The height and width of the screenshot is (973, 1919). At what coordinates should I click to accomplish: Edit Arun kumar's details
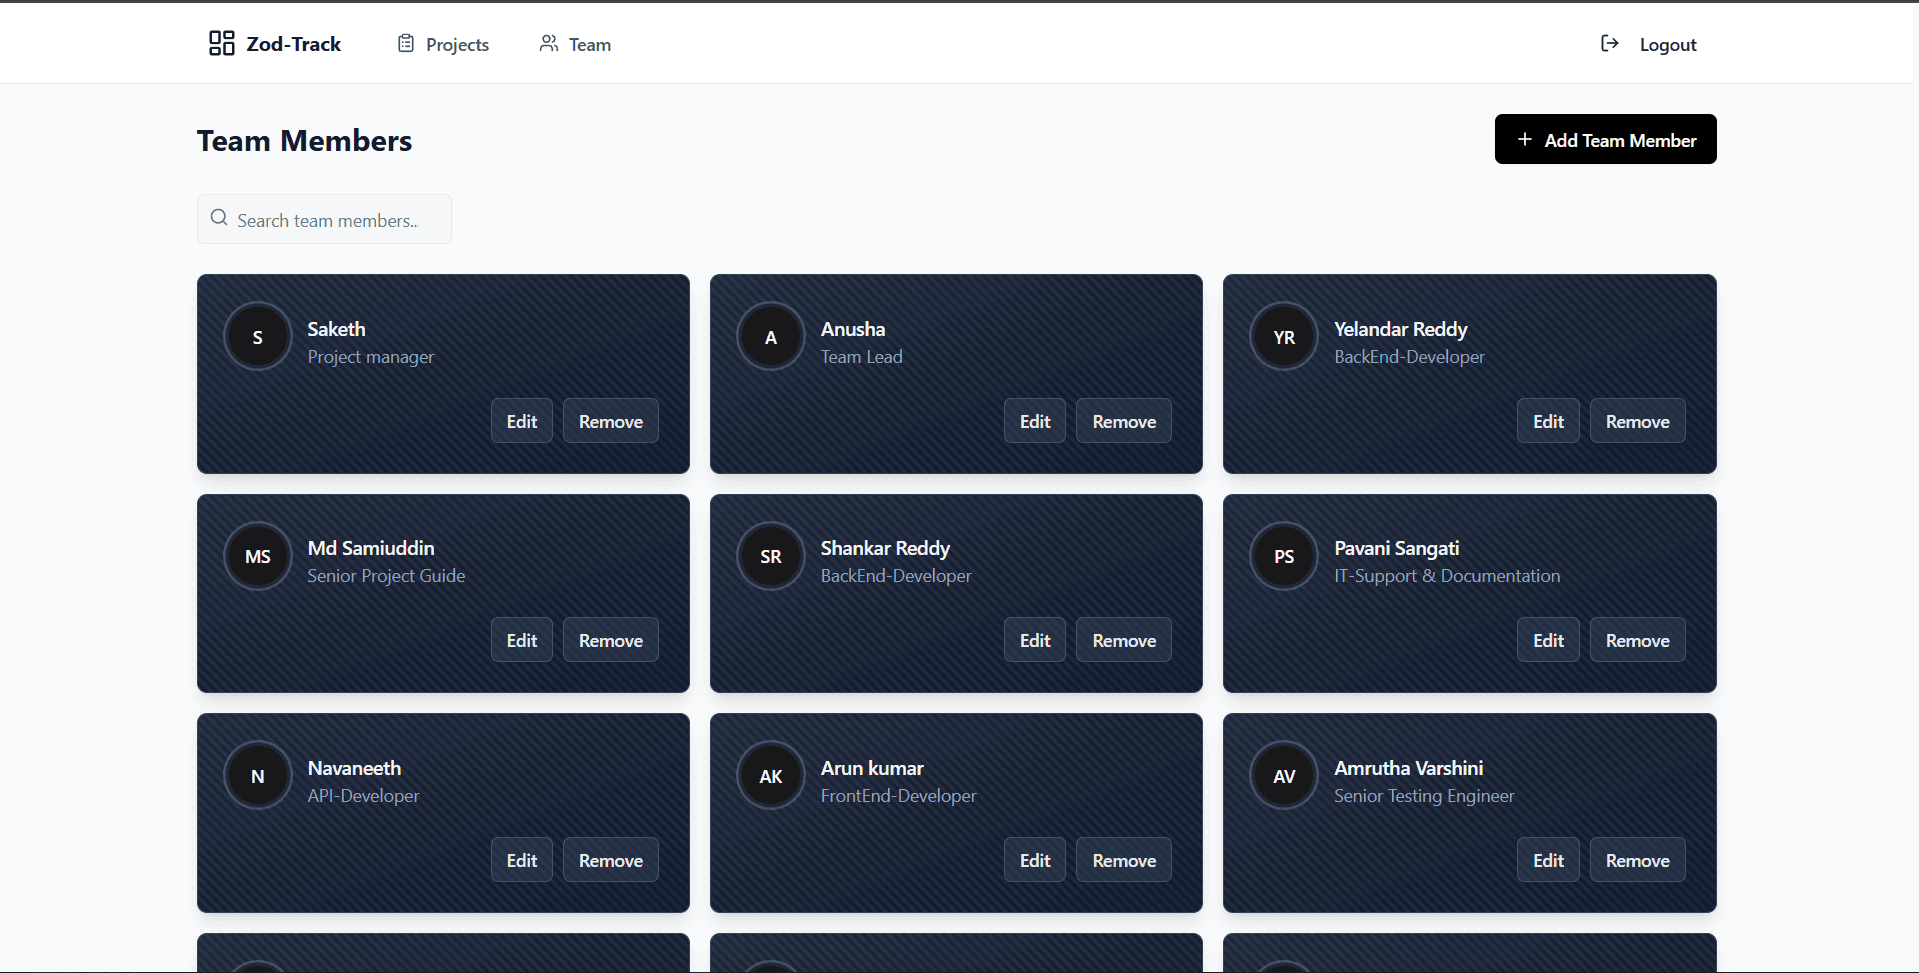(1035, 860)
